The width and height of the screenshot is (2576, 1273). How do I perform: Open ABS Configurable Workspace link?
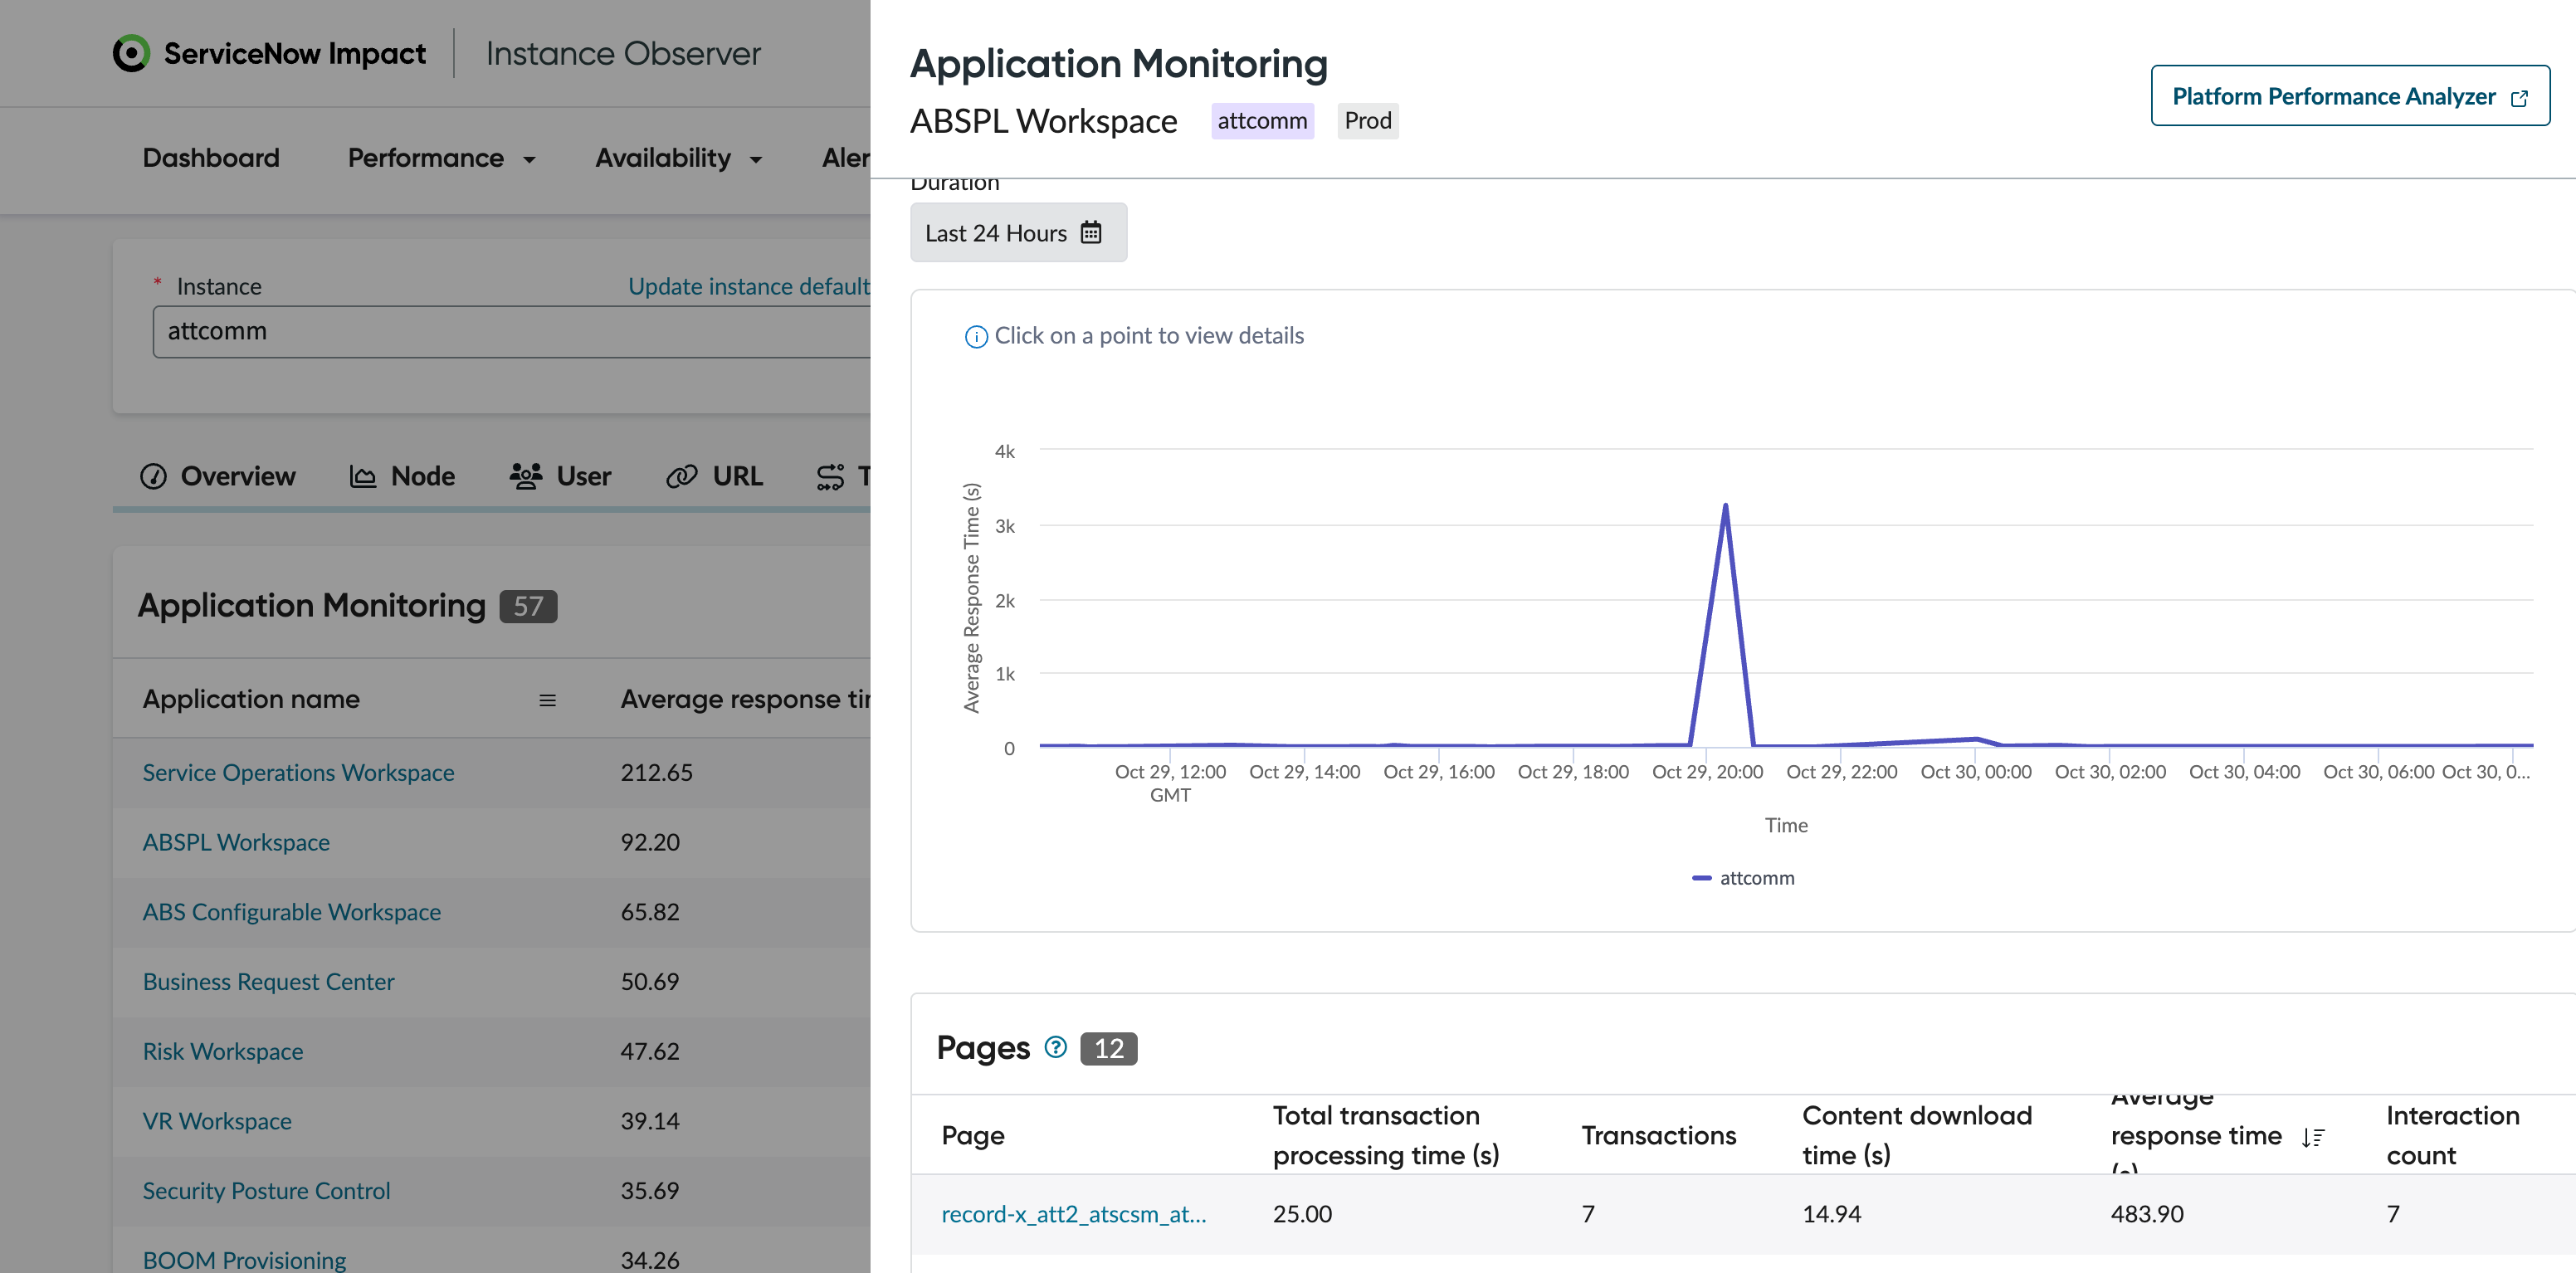[x=291, y=912]
